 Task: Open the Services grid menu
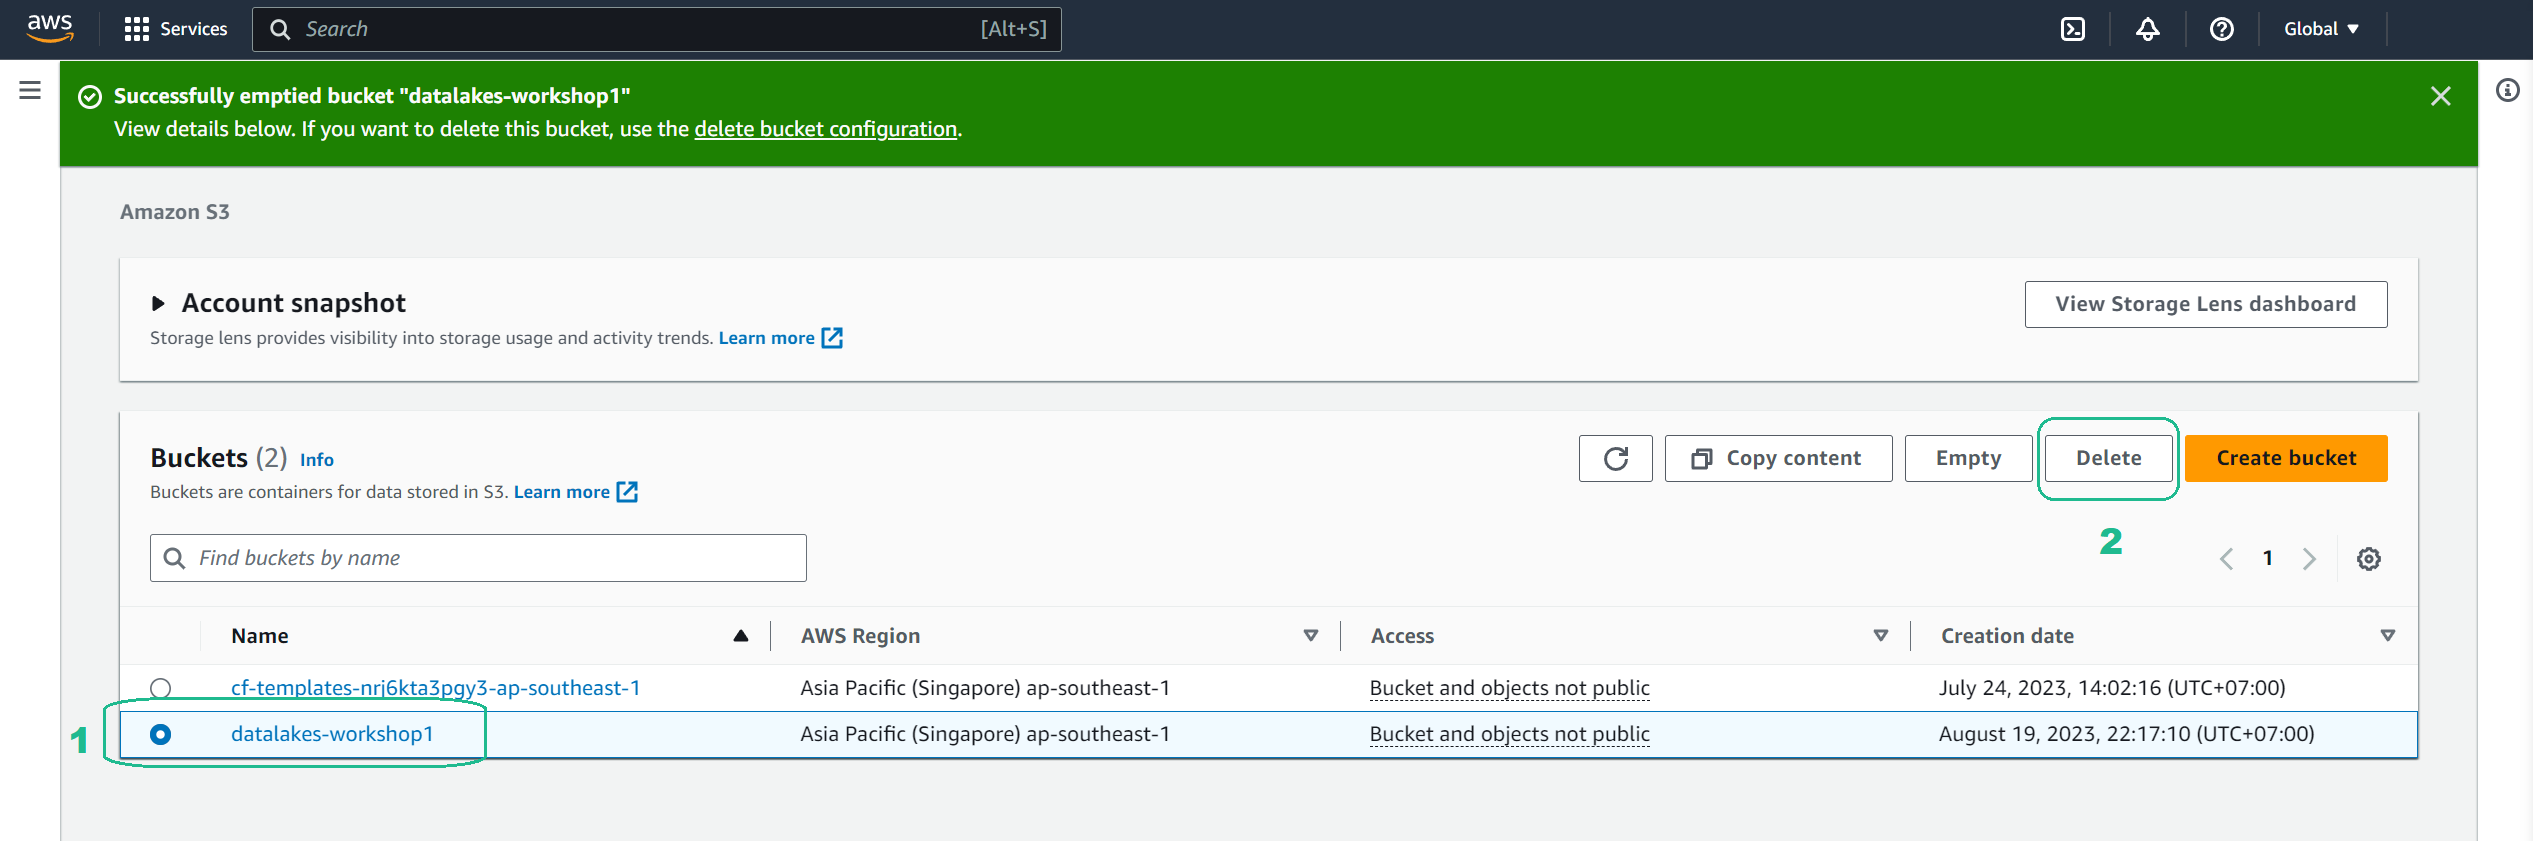click(x=136, y=29)
